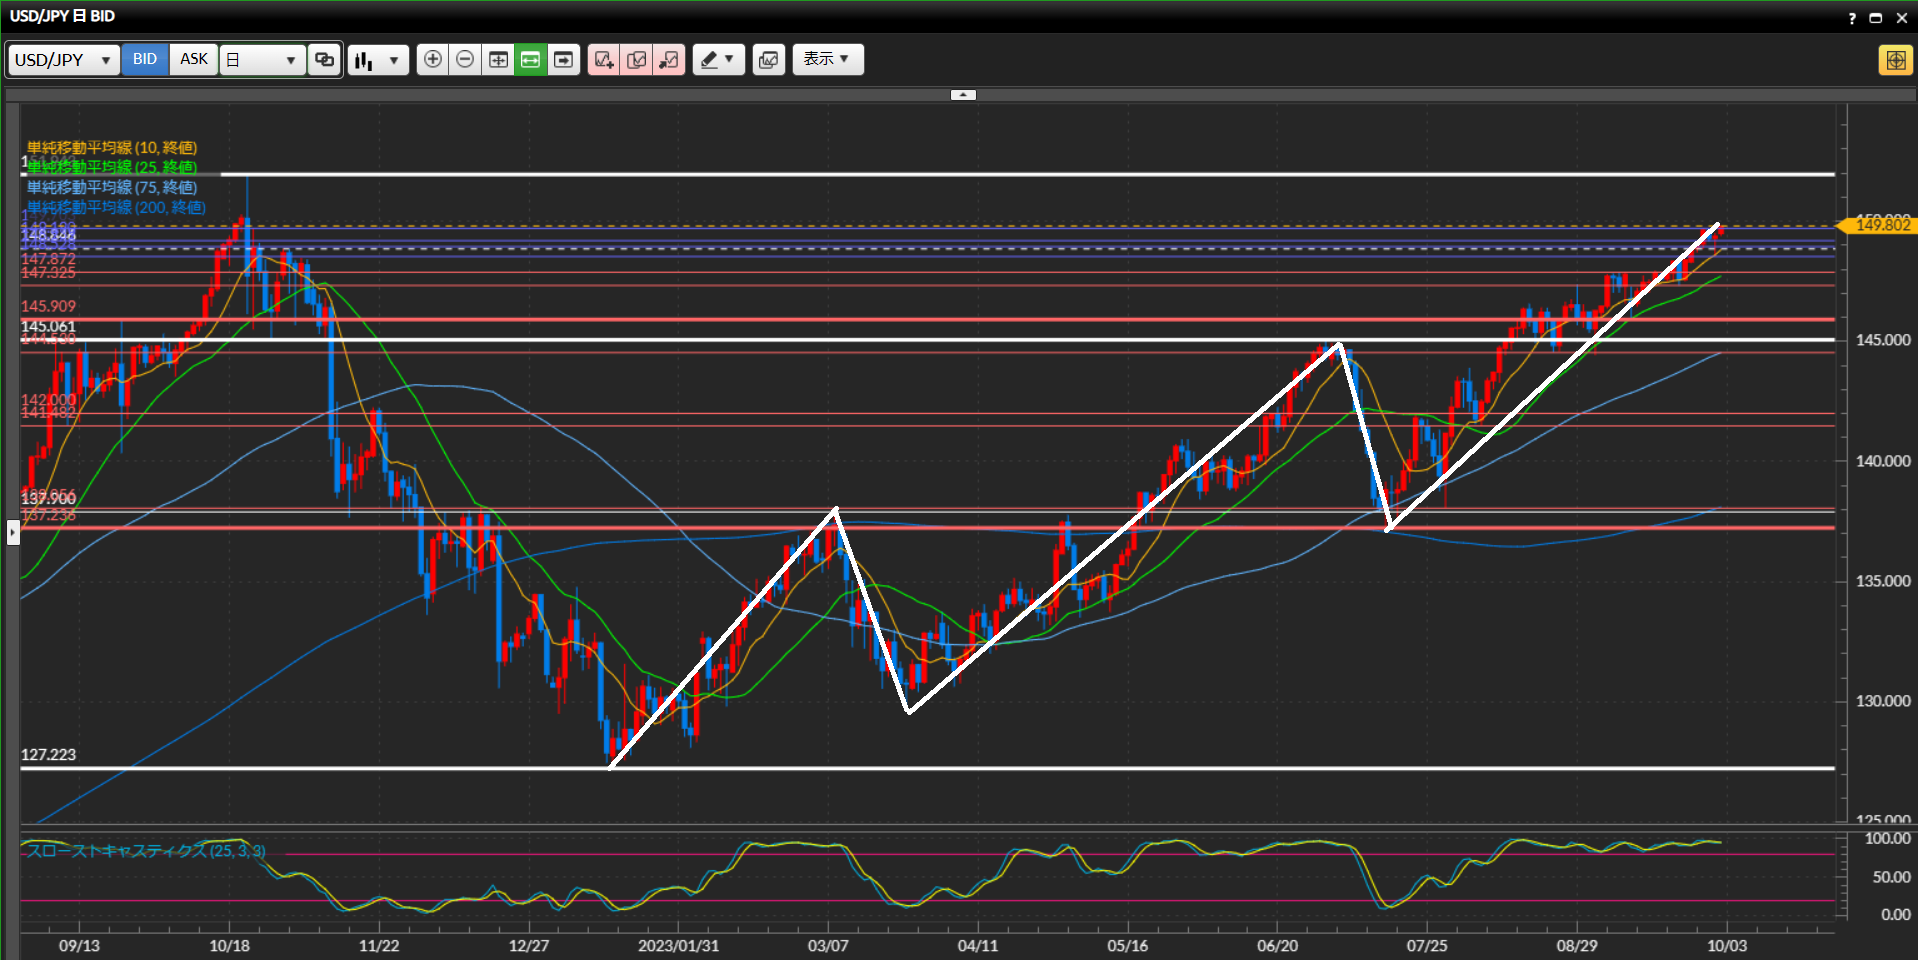
Task: Open the drawing pen tool menu
Action: point(718,60)
